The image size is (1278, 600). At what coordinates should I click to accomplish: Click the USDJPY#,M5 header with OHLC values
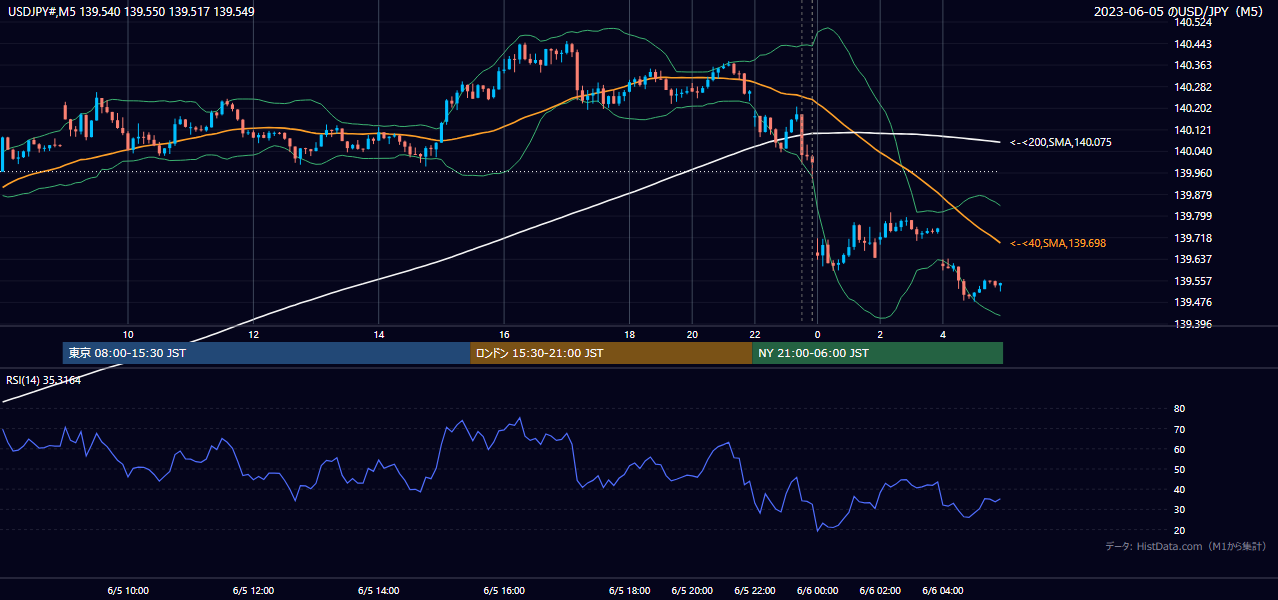click(x=131, y=11)
